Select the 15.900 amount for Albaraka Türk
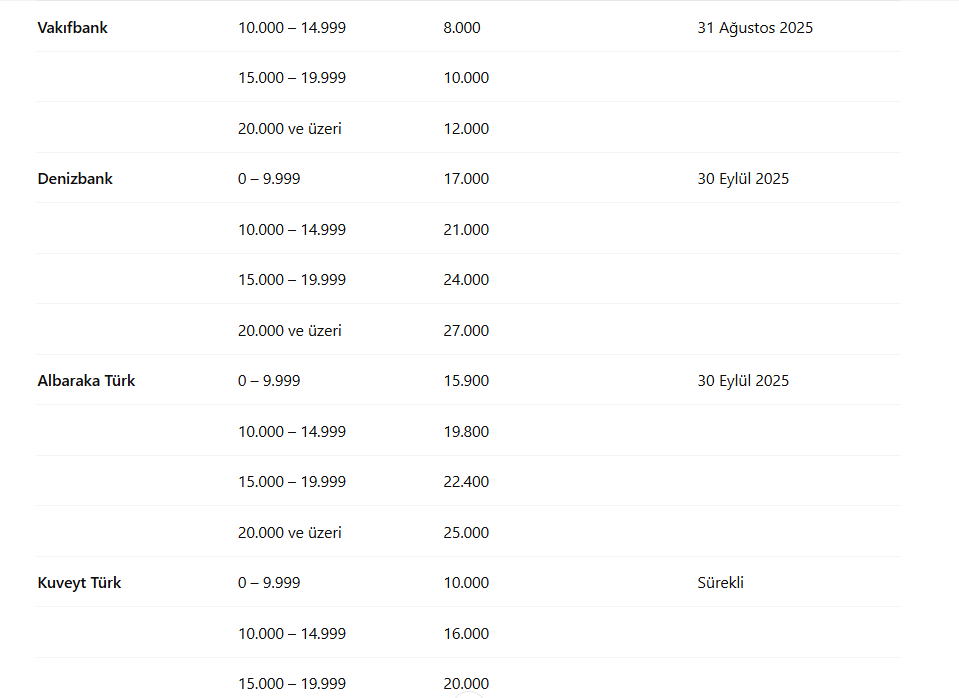 coord(466,381)
